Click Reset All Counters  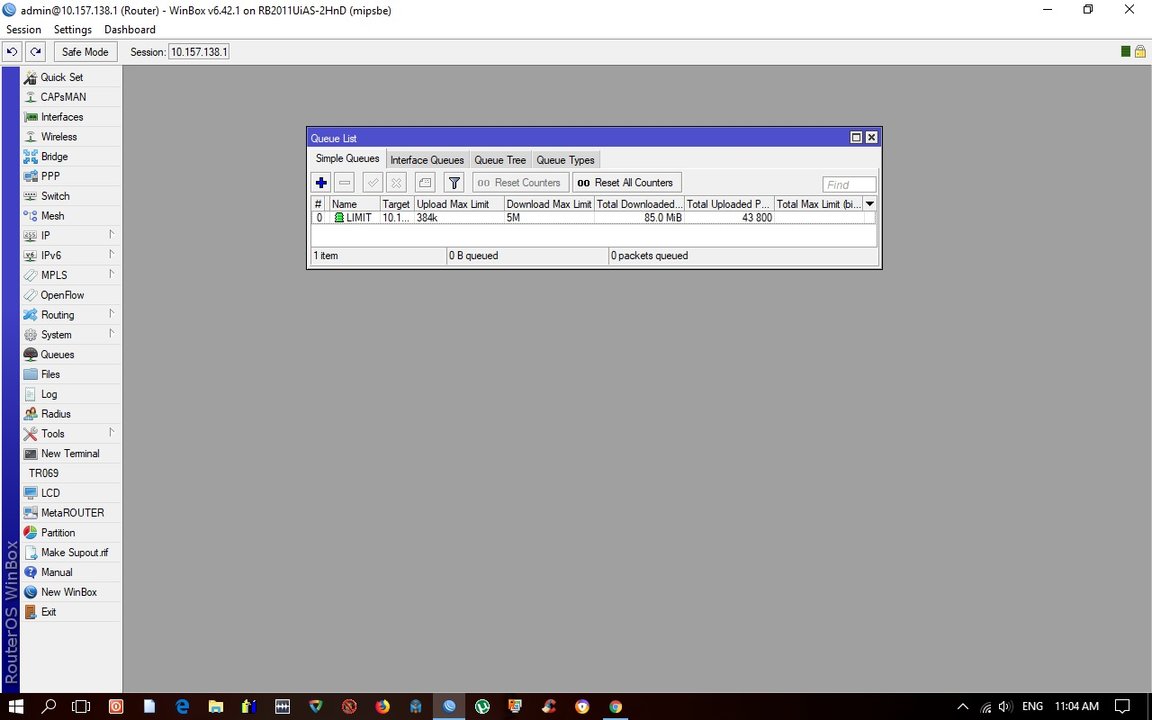(x=627, y=183)
